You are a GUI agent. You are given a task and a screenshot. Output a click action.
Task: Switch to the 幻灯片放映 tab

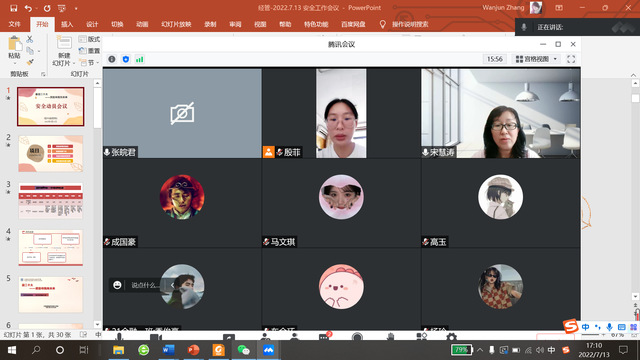[x=176, y=24]
